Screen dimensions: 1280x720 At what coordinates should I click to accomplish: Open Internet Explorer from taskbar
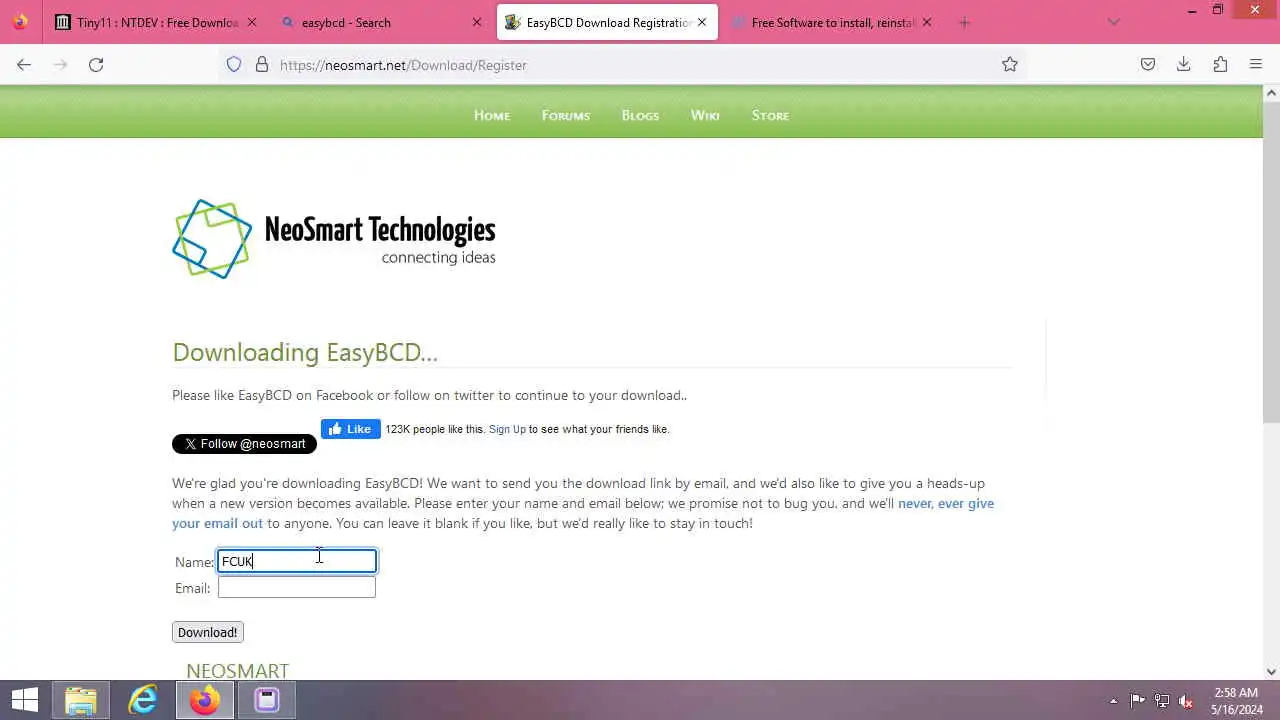pos(143,700)
